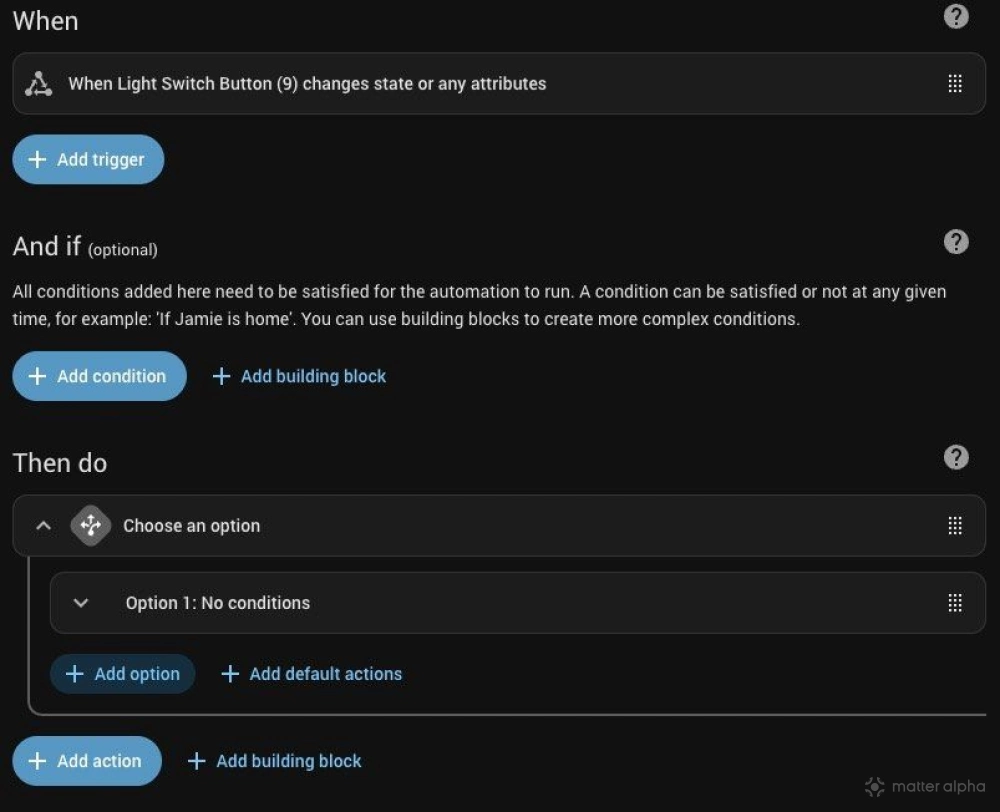The width and height of the screenshot is (1000, 812).
Task: Click the Option 1: No conditions label
Action: point(218,603)
